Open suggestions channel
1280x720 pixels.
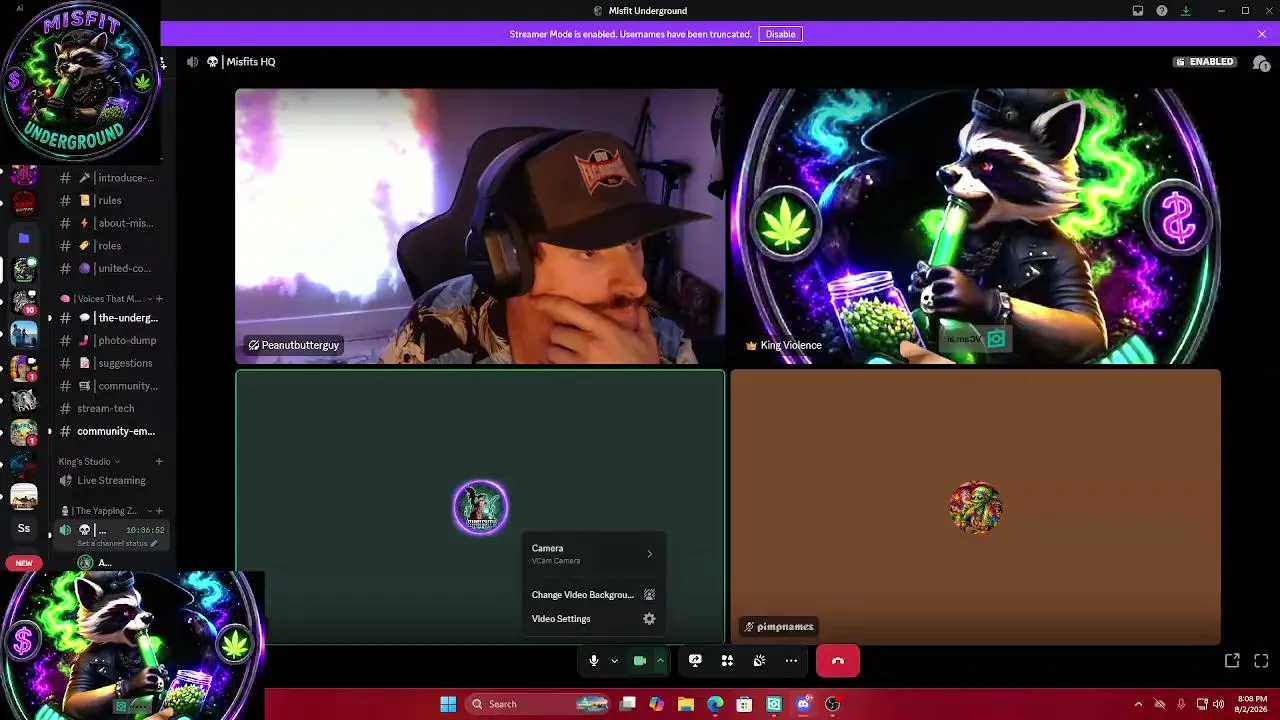pos(110,363)
